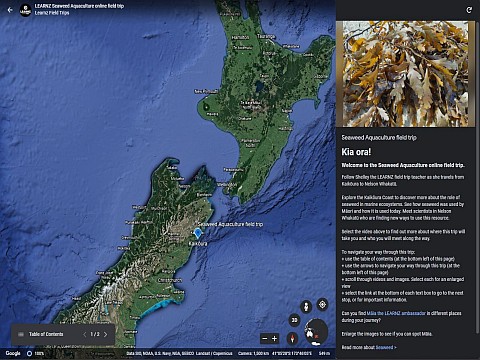This screenshot has height=360, width=480.
Task: Click the New Plymouth label
Action: pos(206,91)
